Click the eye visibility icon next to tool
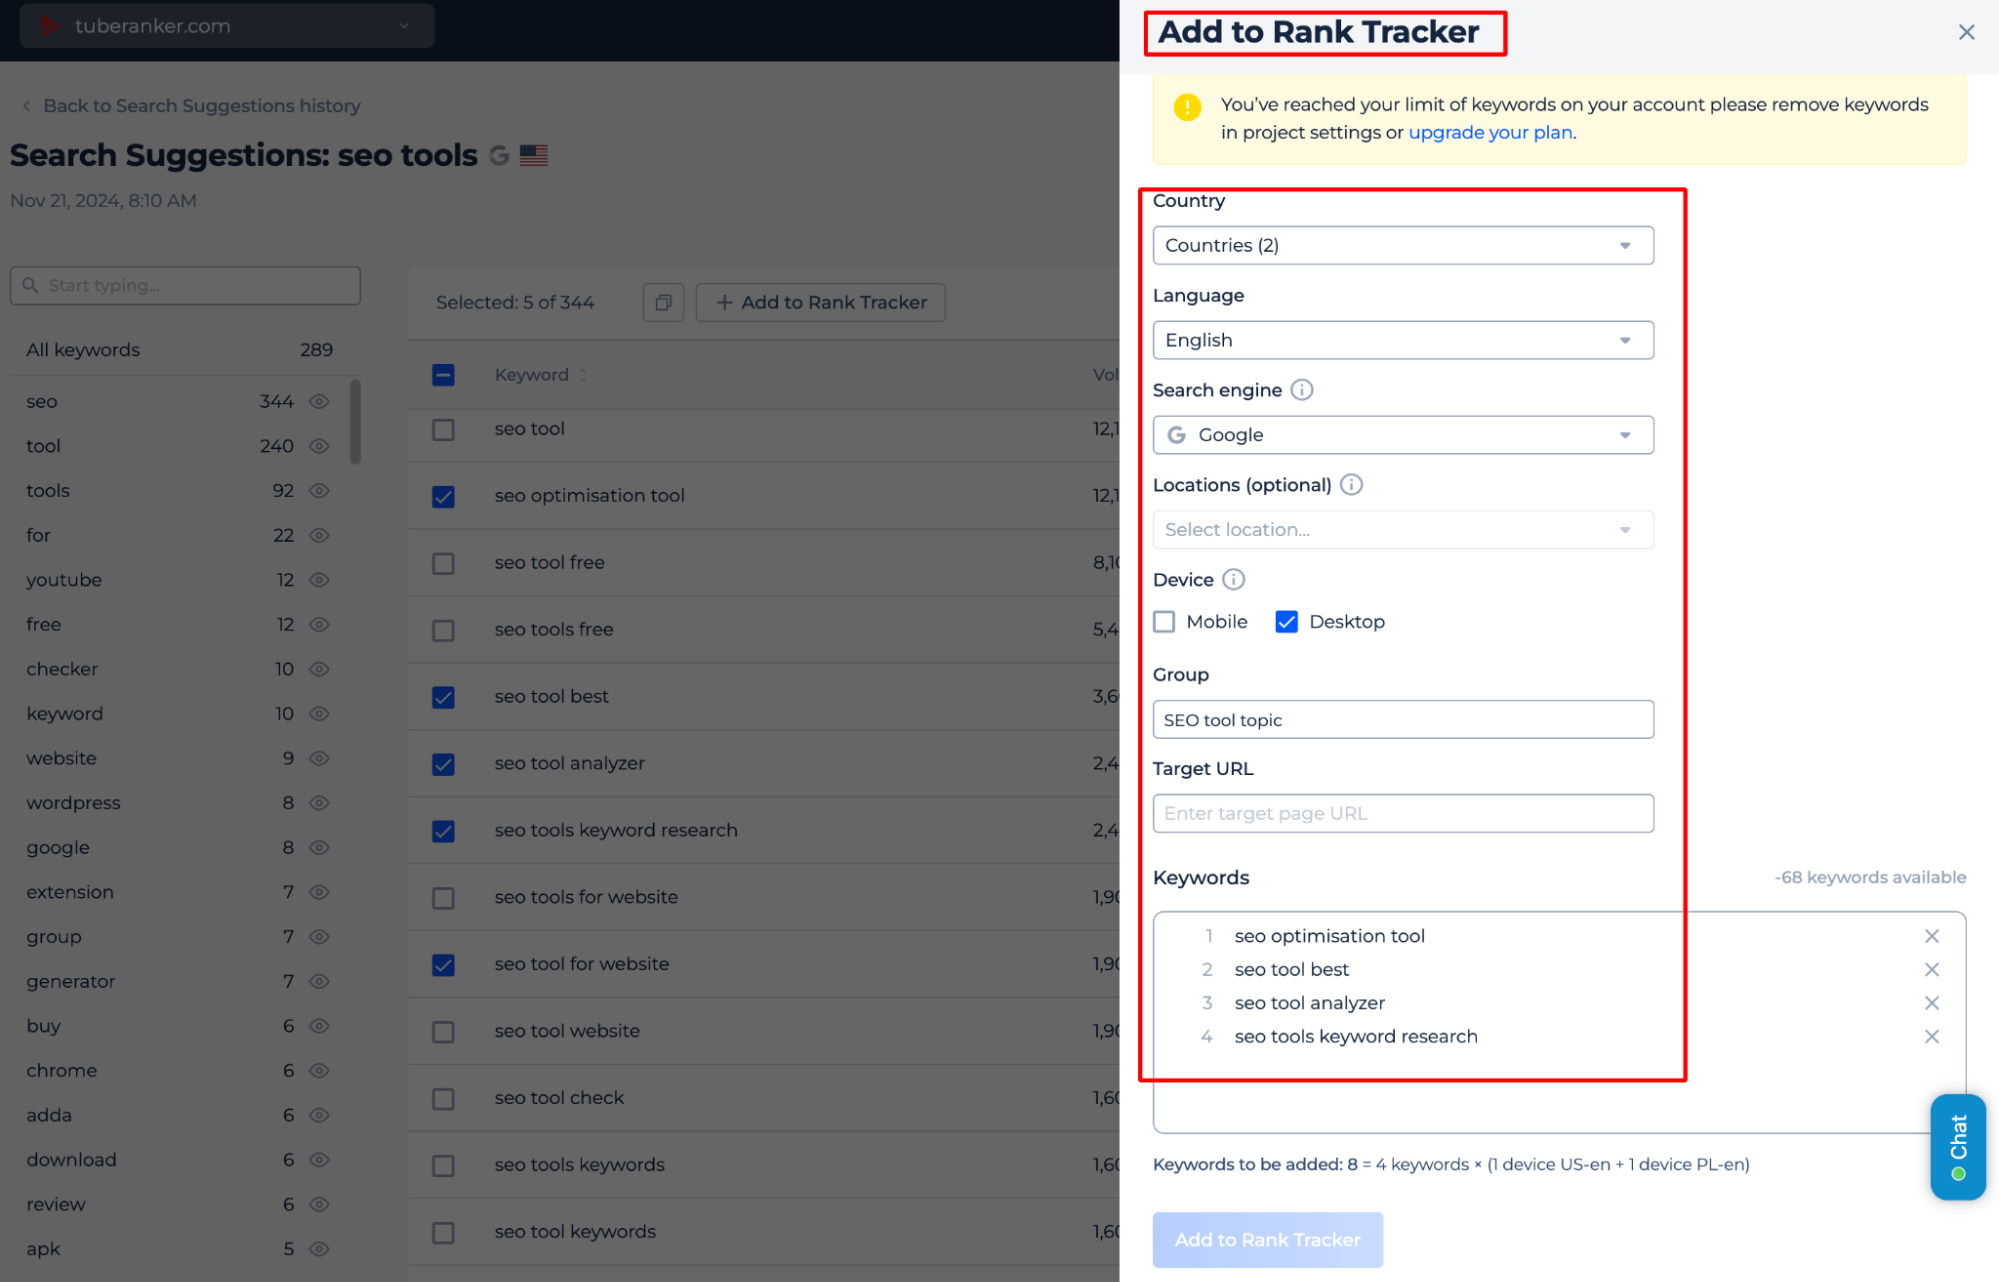 (319, 444)
